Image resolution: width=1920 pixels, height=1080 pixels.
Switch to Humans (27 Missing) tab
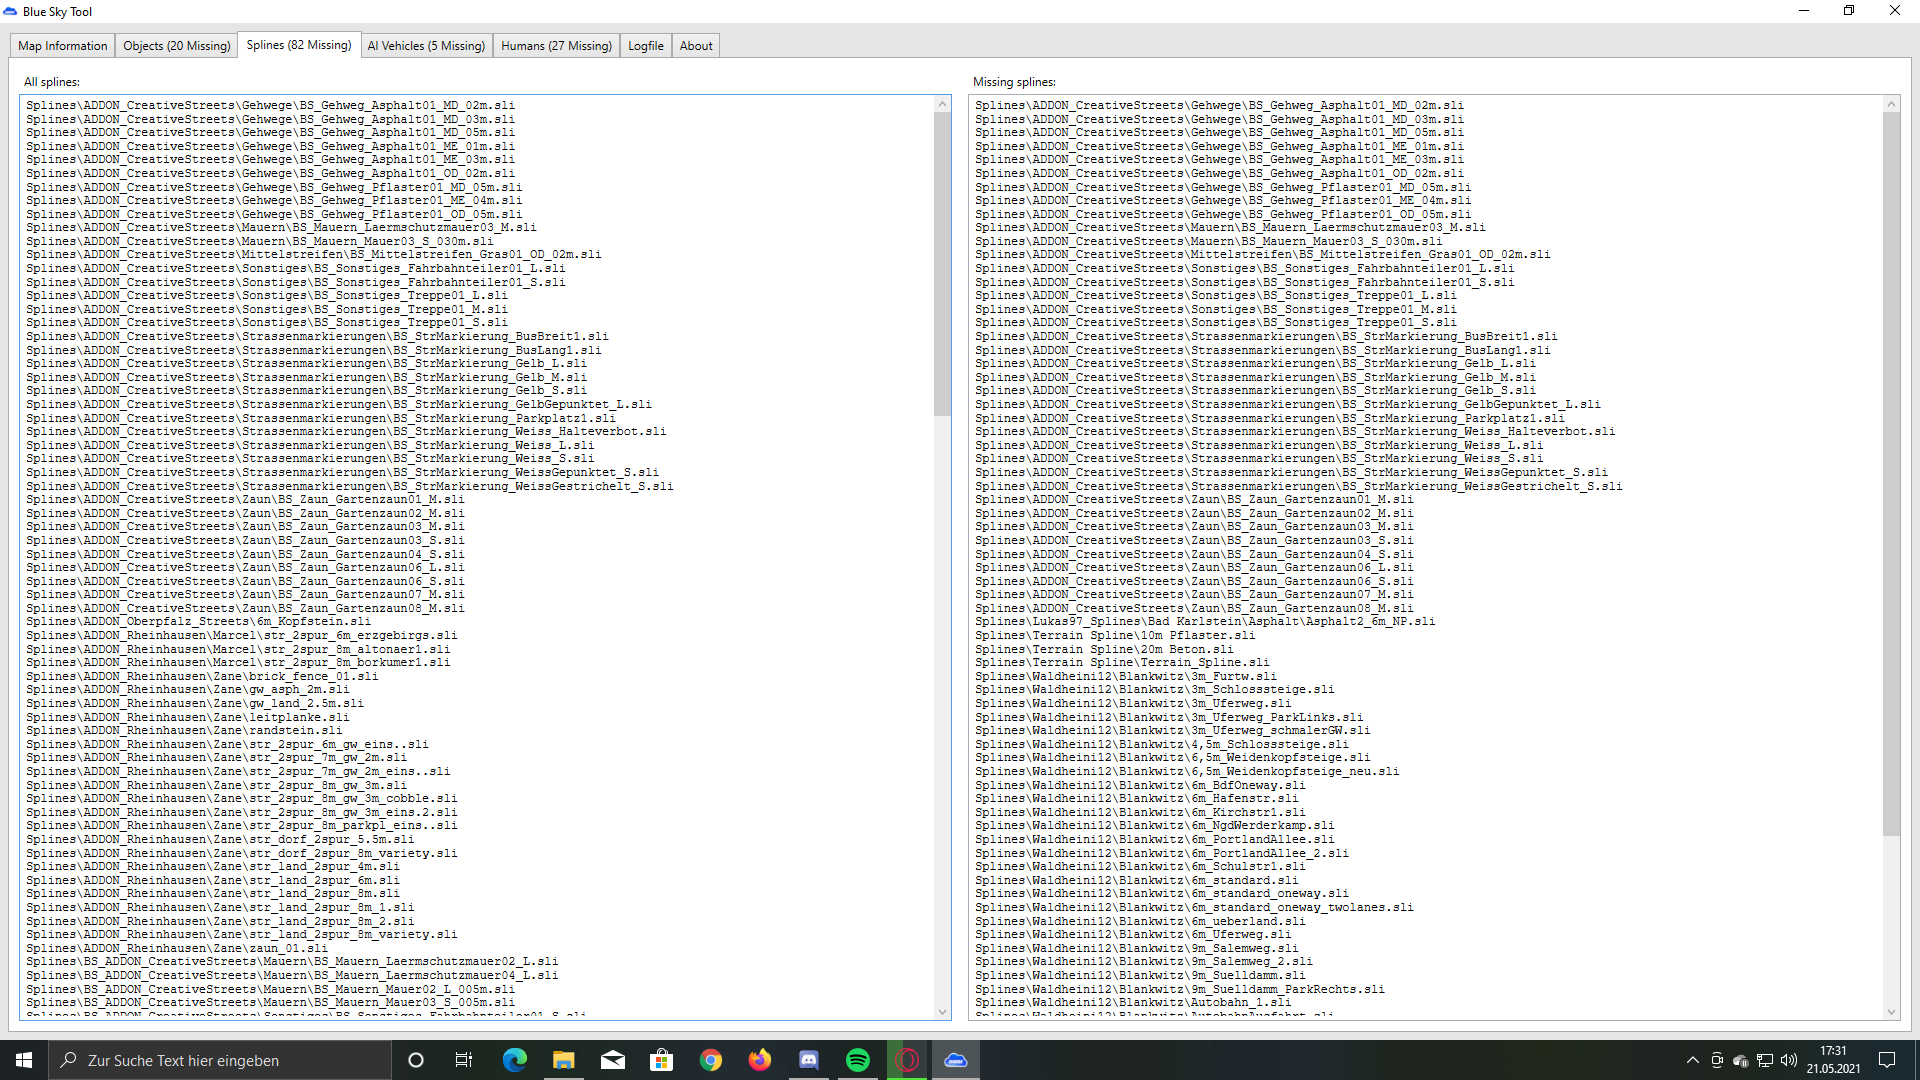[556, 46]
